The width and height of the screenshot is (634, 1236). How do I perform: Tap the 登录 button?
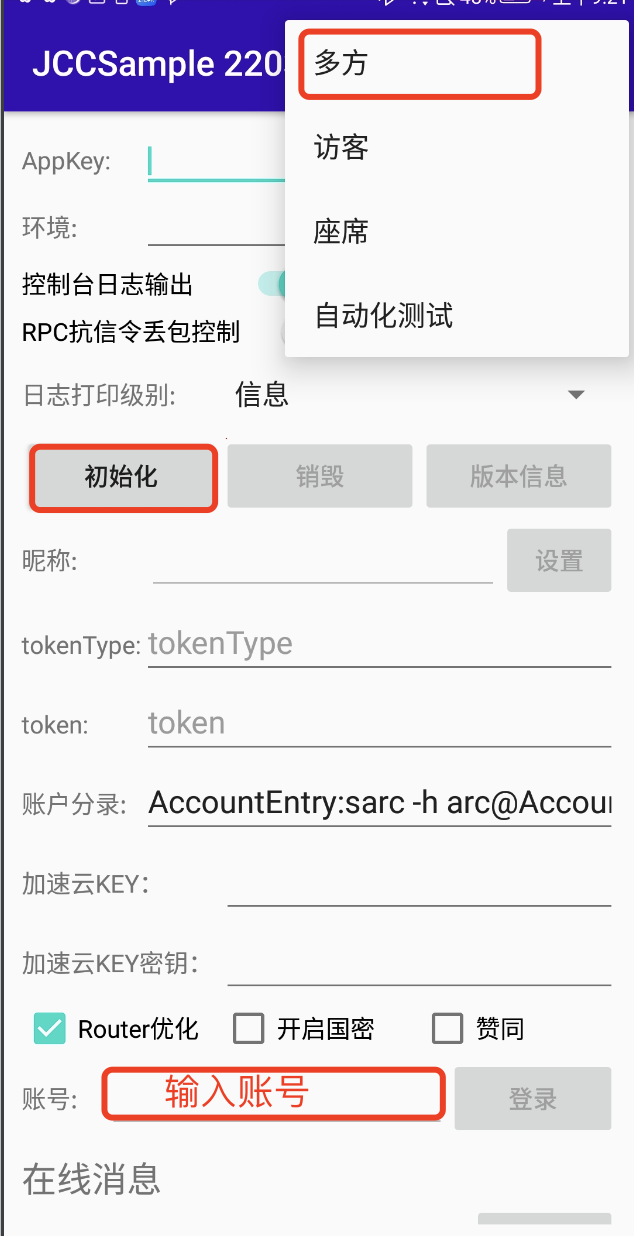point(533,1099)
